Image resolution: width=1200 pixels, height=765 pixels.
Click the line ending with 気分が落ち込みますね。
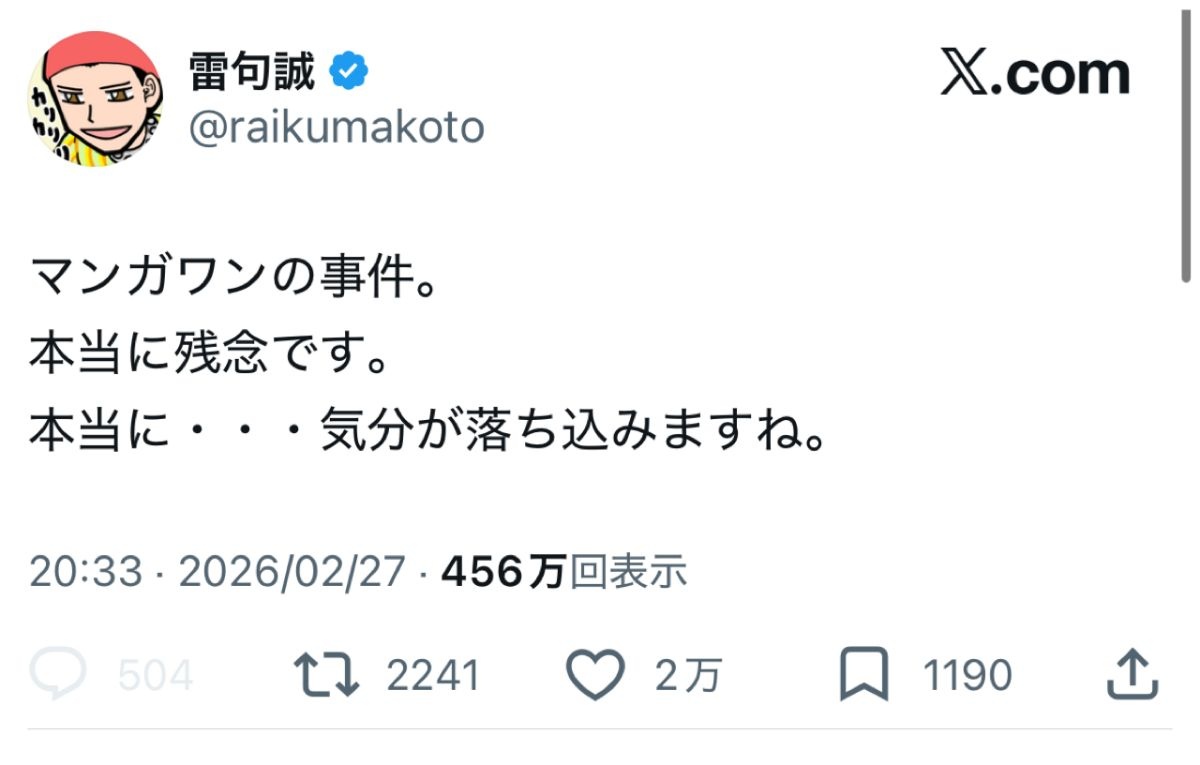[430, 437]
